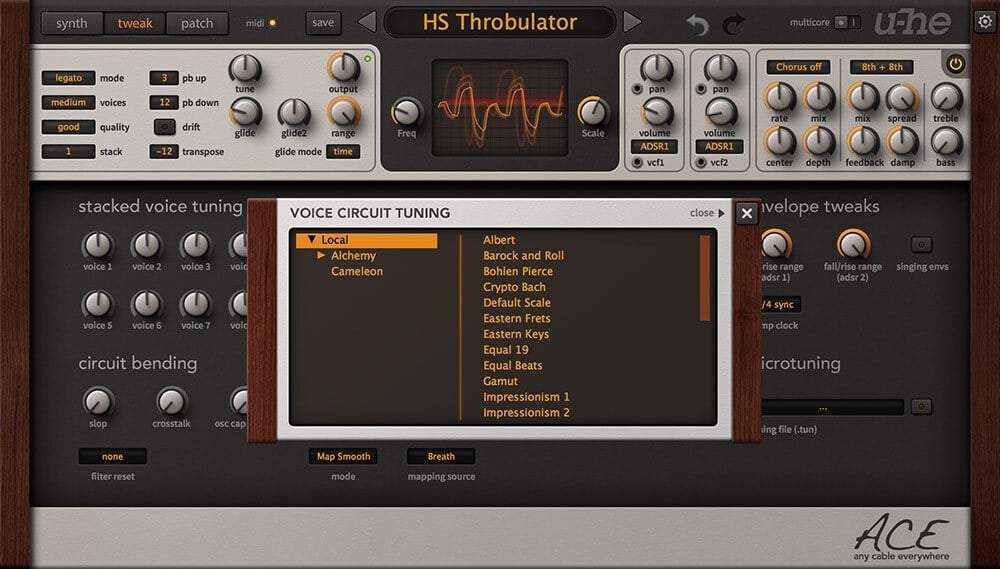This screenshot has width=1000, height=569.
Task: Open the good quality dropdown
Action: (68, 127)
